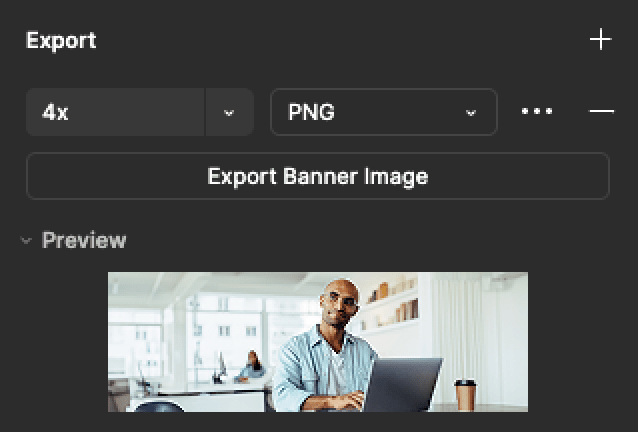
Task: Open the PNG file format dropdown
Action: pyautogui.click(x=383, y=112)
